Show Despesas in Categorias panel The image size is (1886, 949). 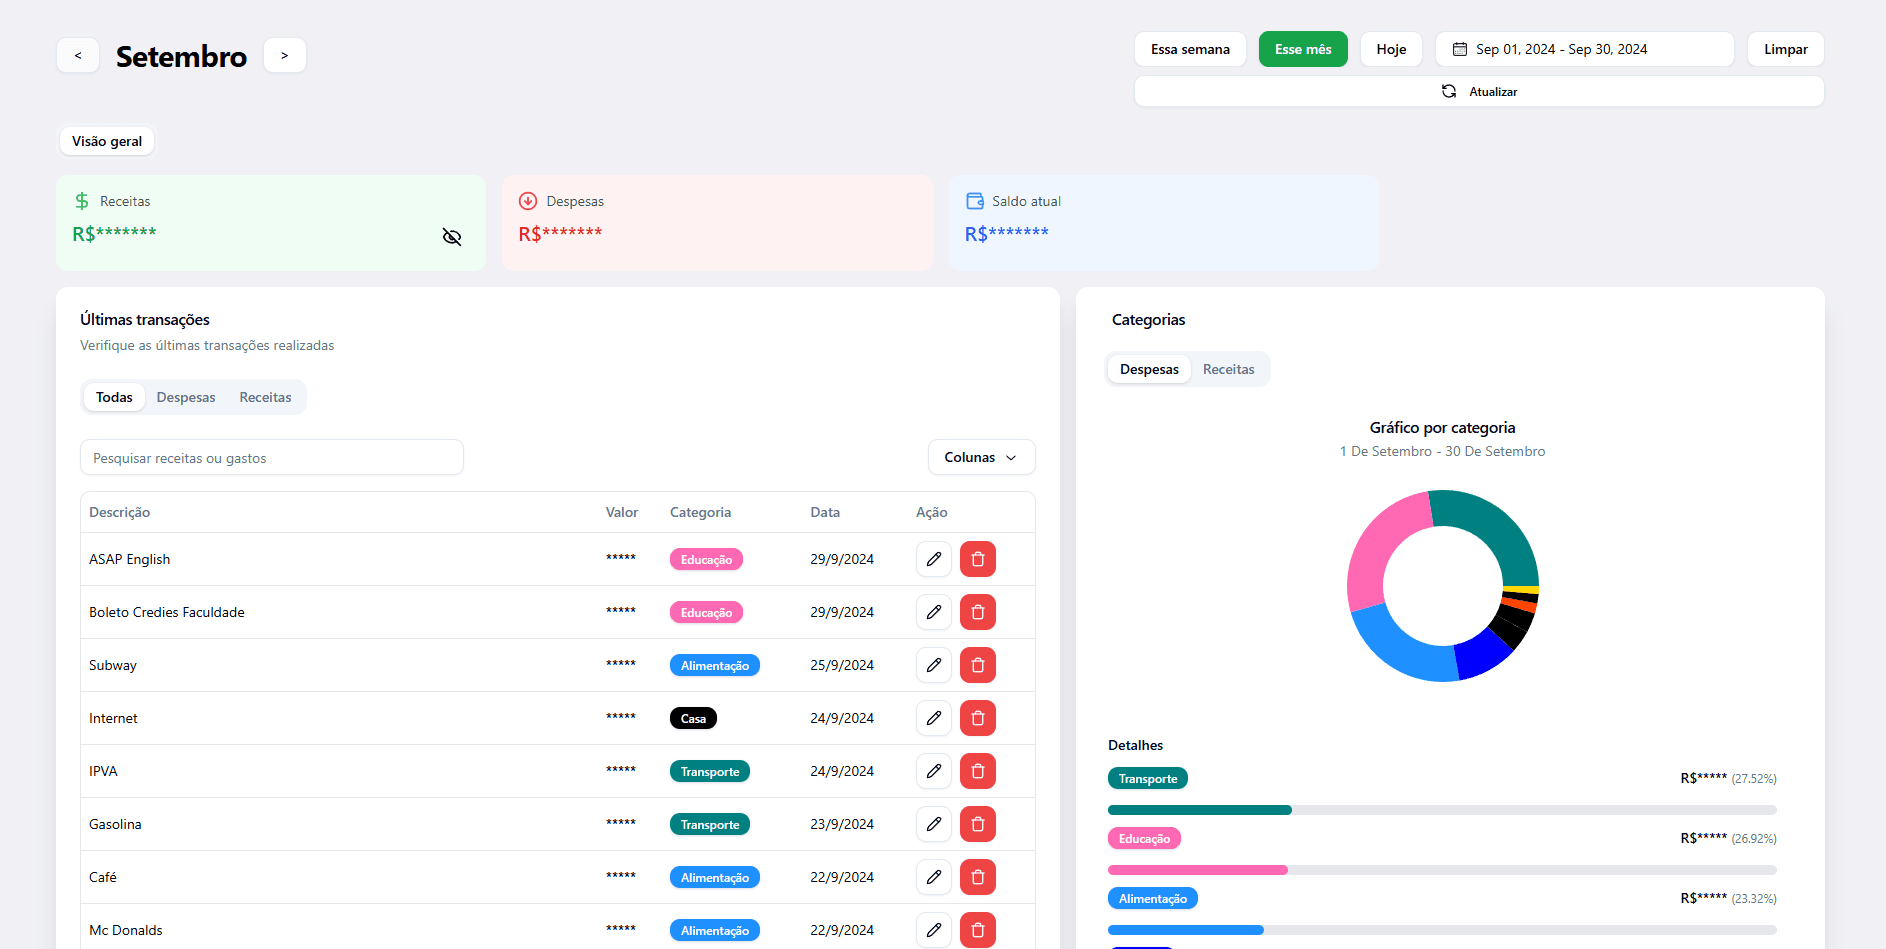pyautogui.click(x=1149, y=369)
